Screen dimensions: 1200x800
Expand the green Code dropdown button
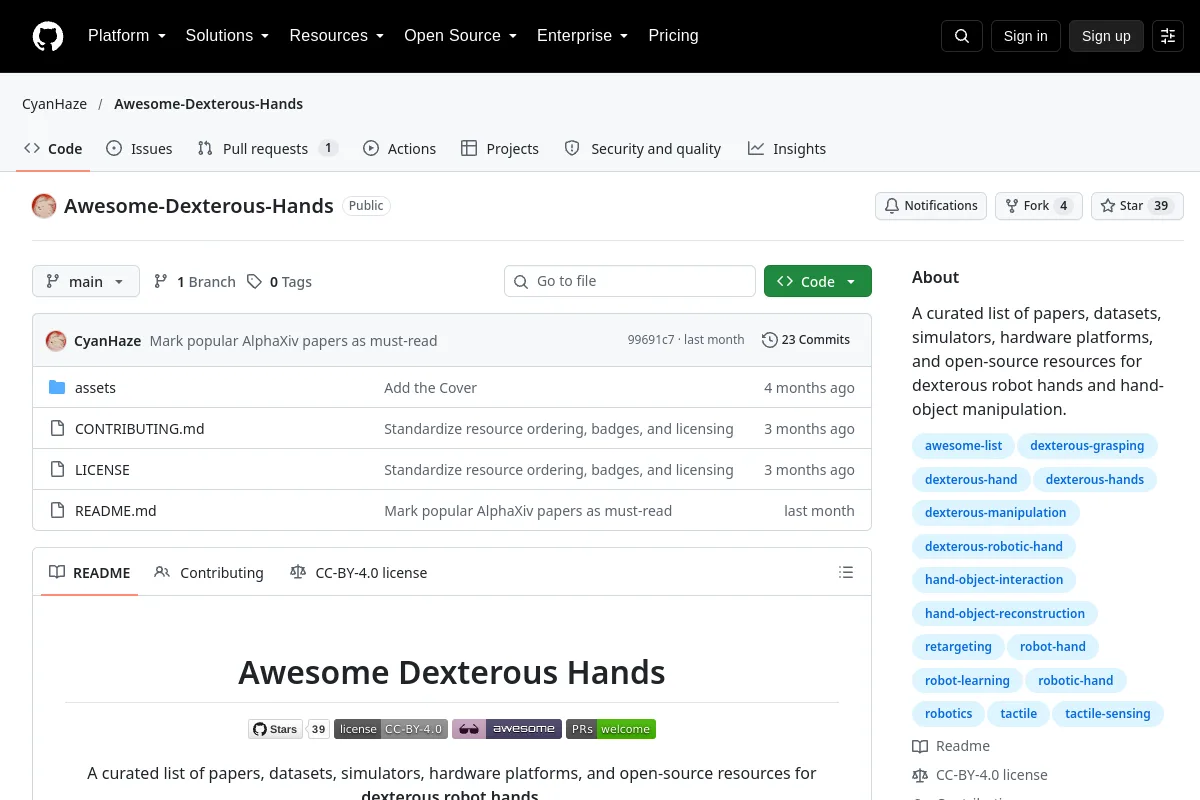pyautogui.click(x=818, y=282)
